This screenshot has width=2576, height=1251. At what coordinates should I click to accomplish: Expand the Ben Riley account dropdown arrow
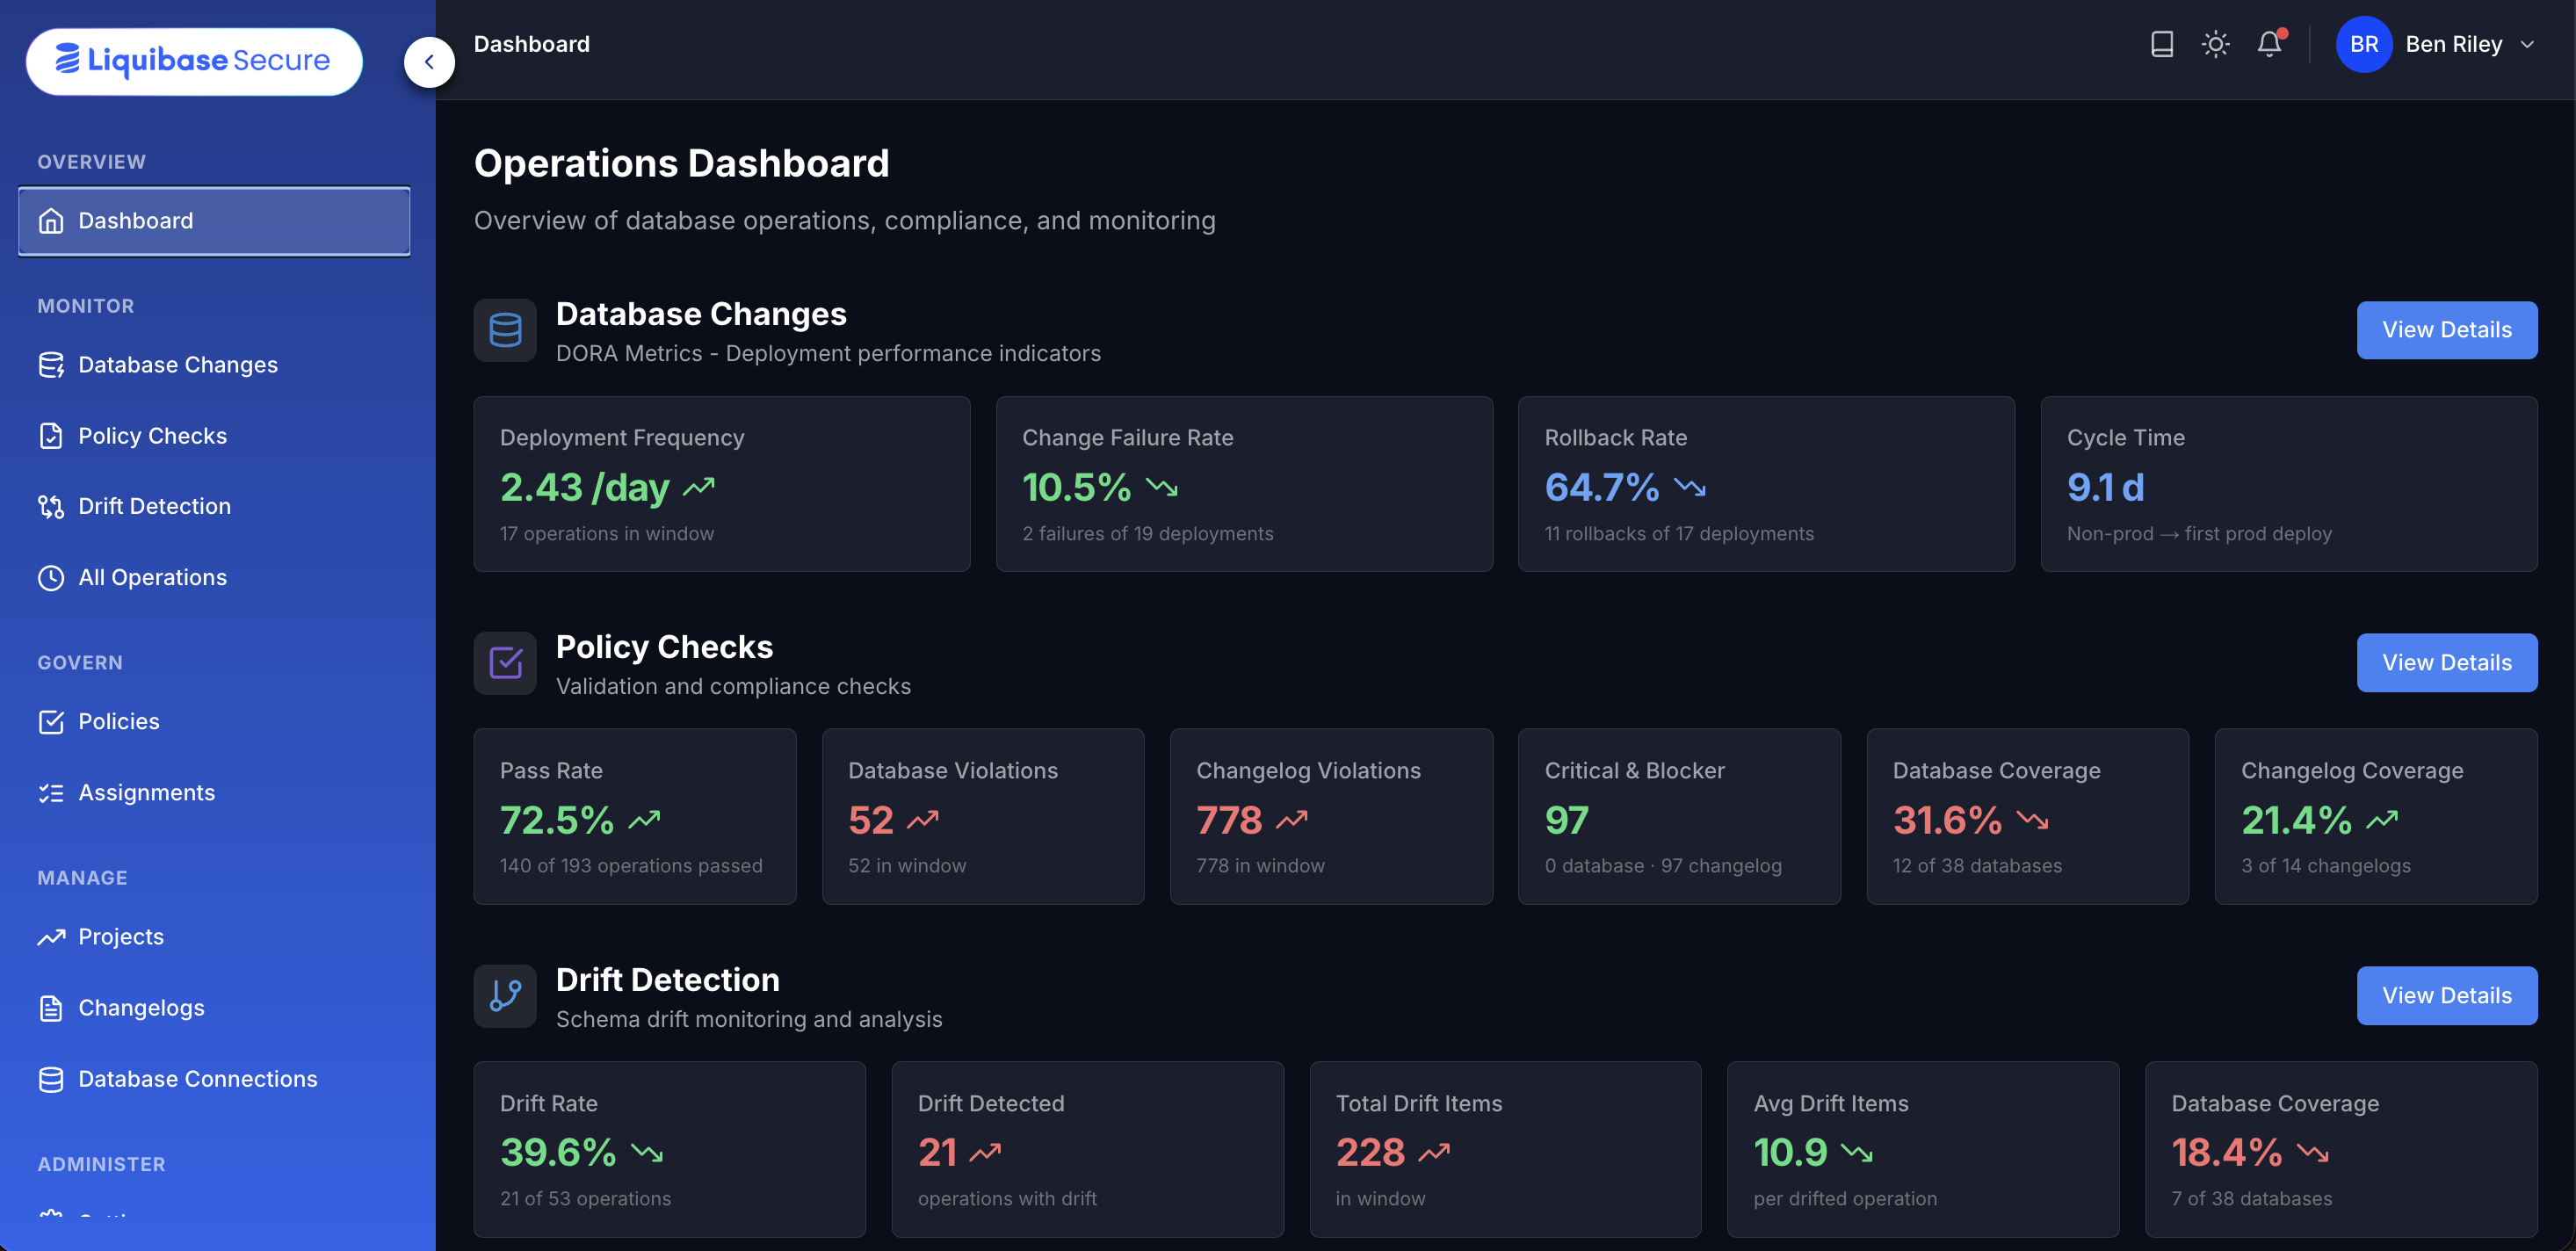click(x=2527, y=45)
